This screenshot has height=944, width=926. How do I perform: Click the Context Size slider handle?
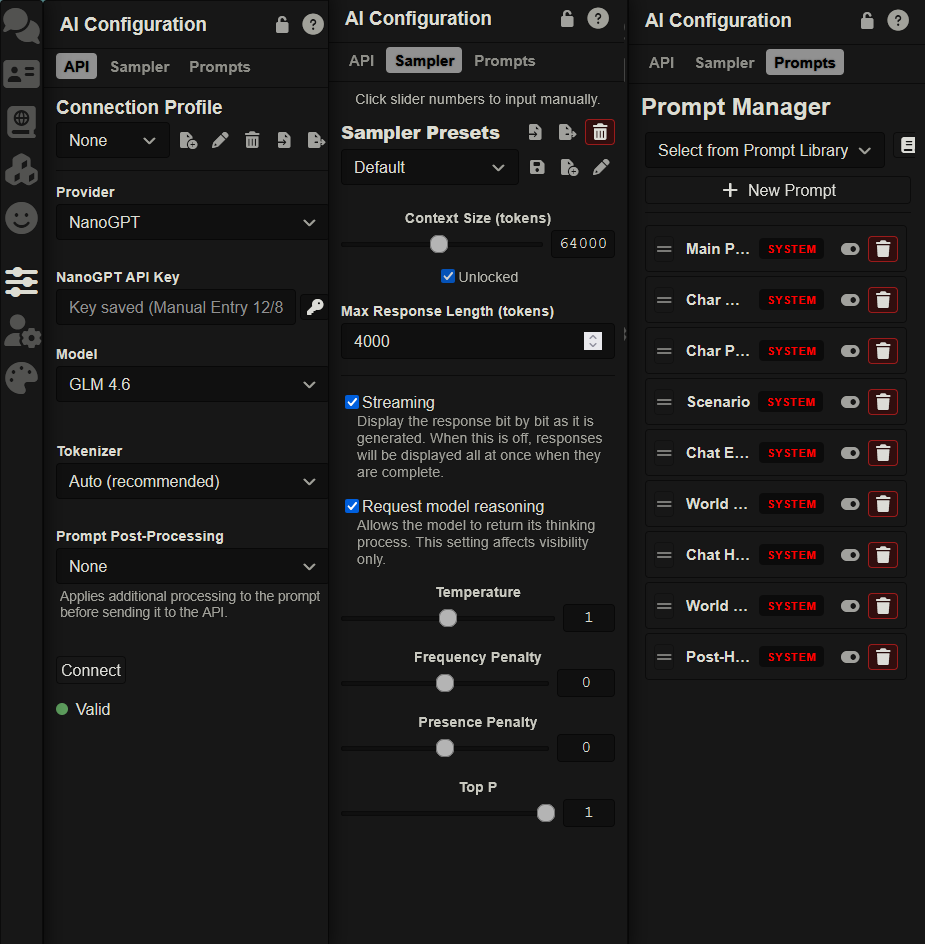[x=439, y=244]
